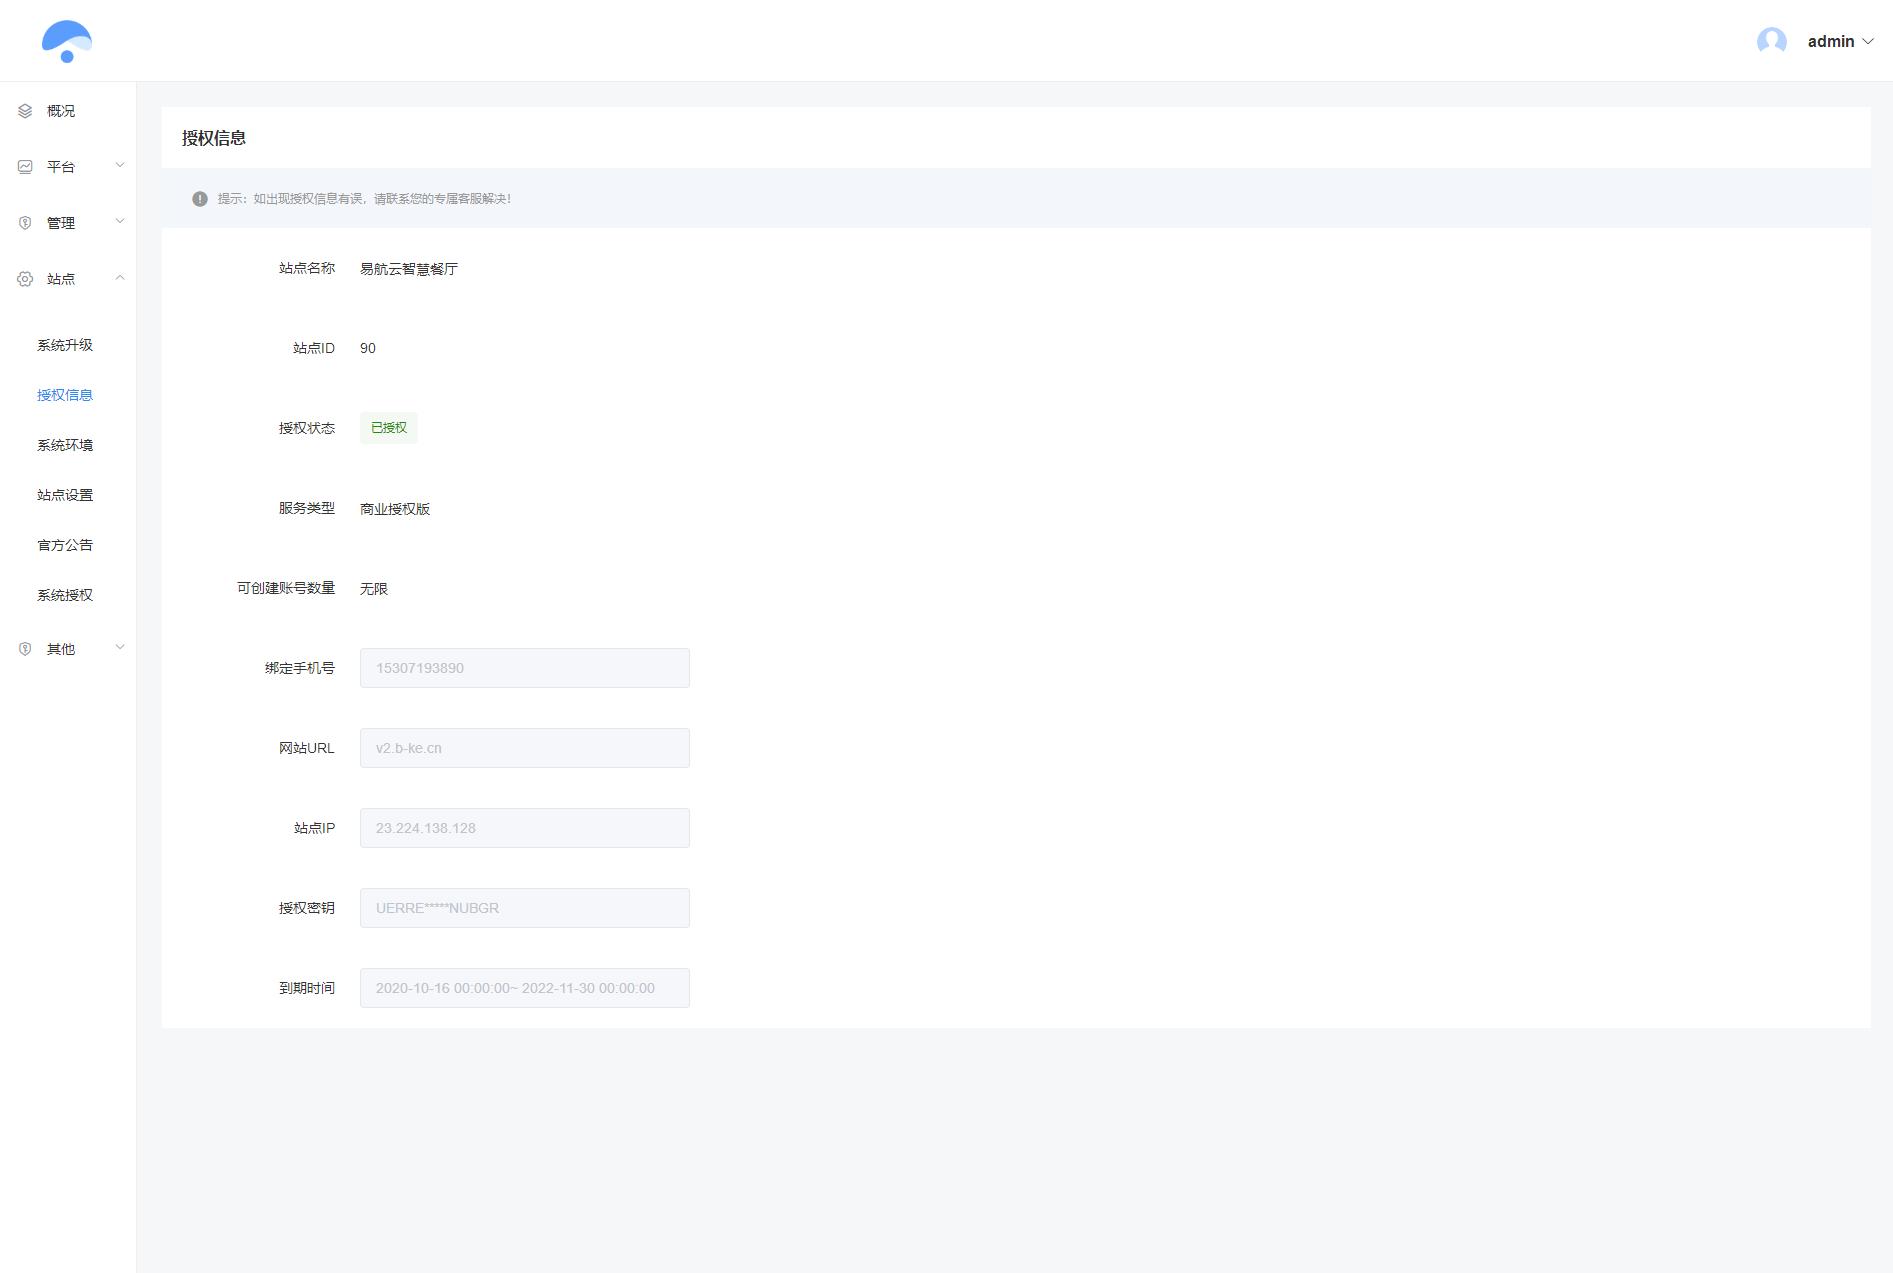1893x1273 pixels.
Task: Select 系统环境 submenu item
Action: [65, 445]
